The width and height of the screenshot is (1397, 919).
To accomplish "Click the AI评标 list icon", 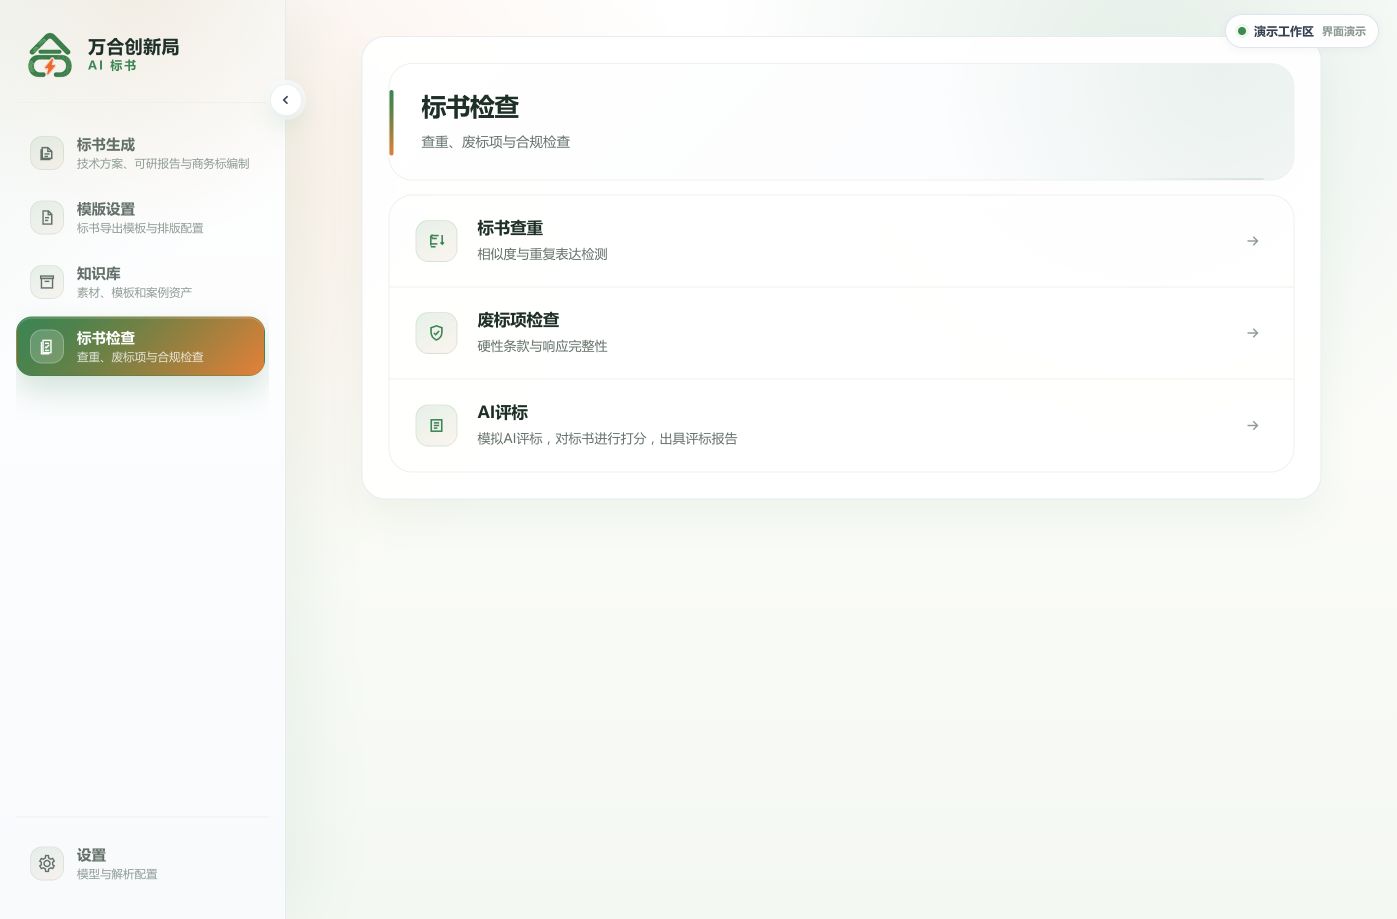I will (x=436, y=426).
